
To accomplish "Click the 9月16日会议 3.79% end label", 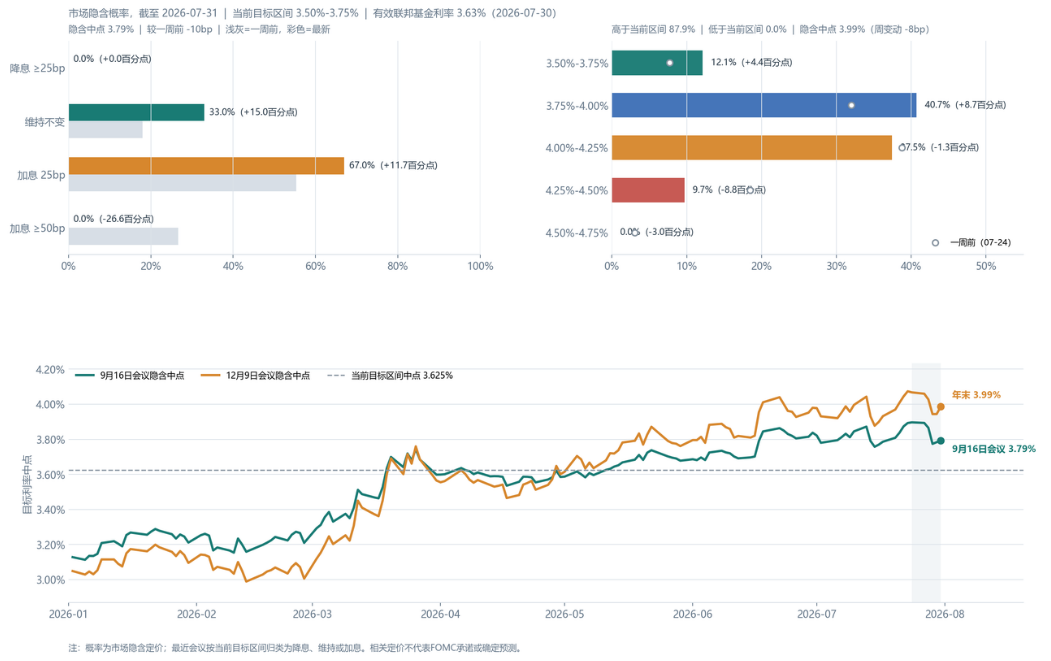I will (993, 448).
